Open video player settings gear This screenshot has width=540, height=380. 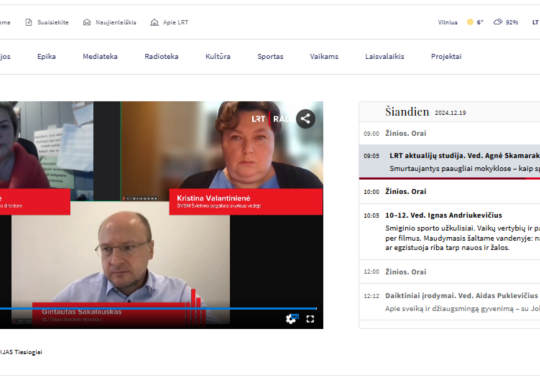tap(291, 319)
